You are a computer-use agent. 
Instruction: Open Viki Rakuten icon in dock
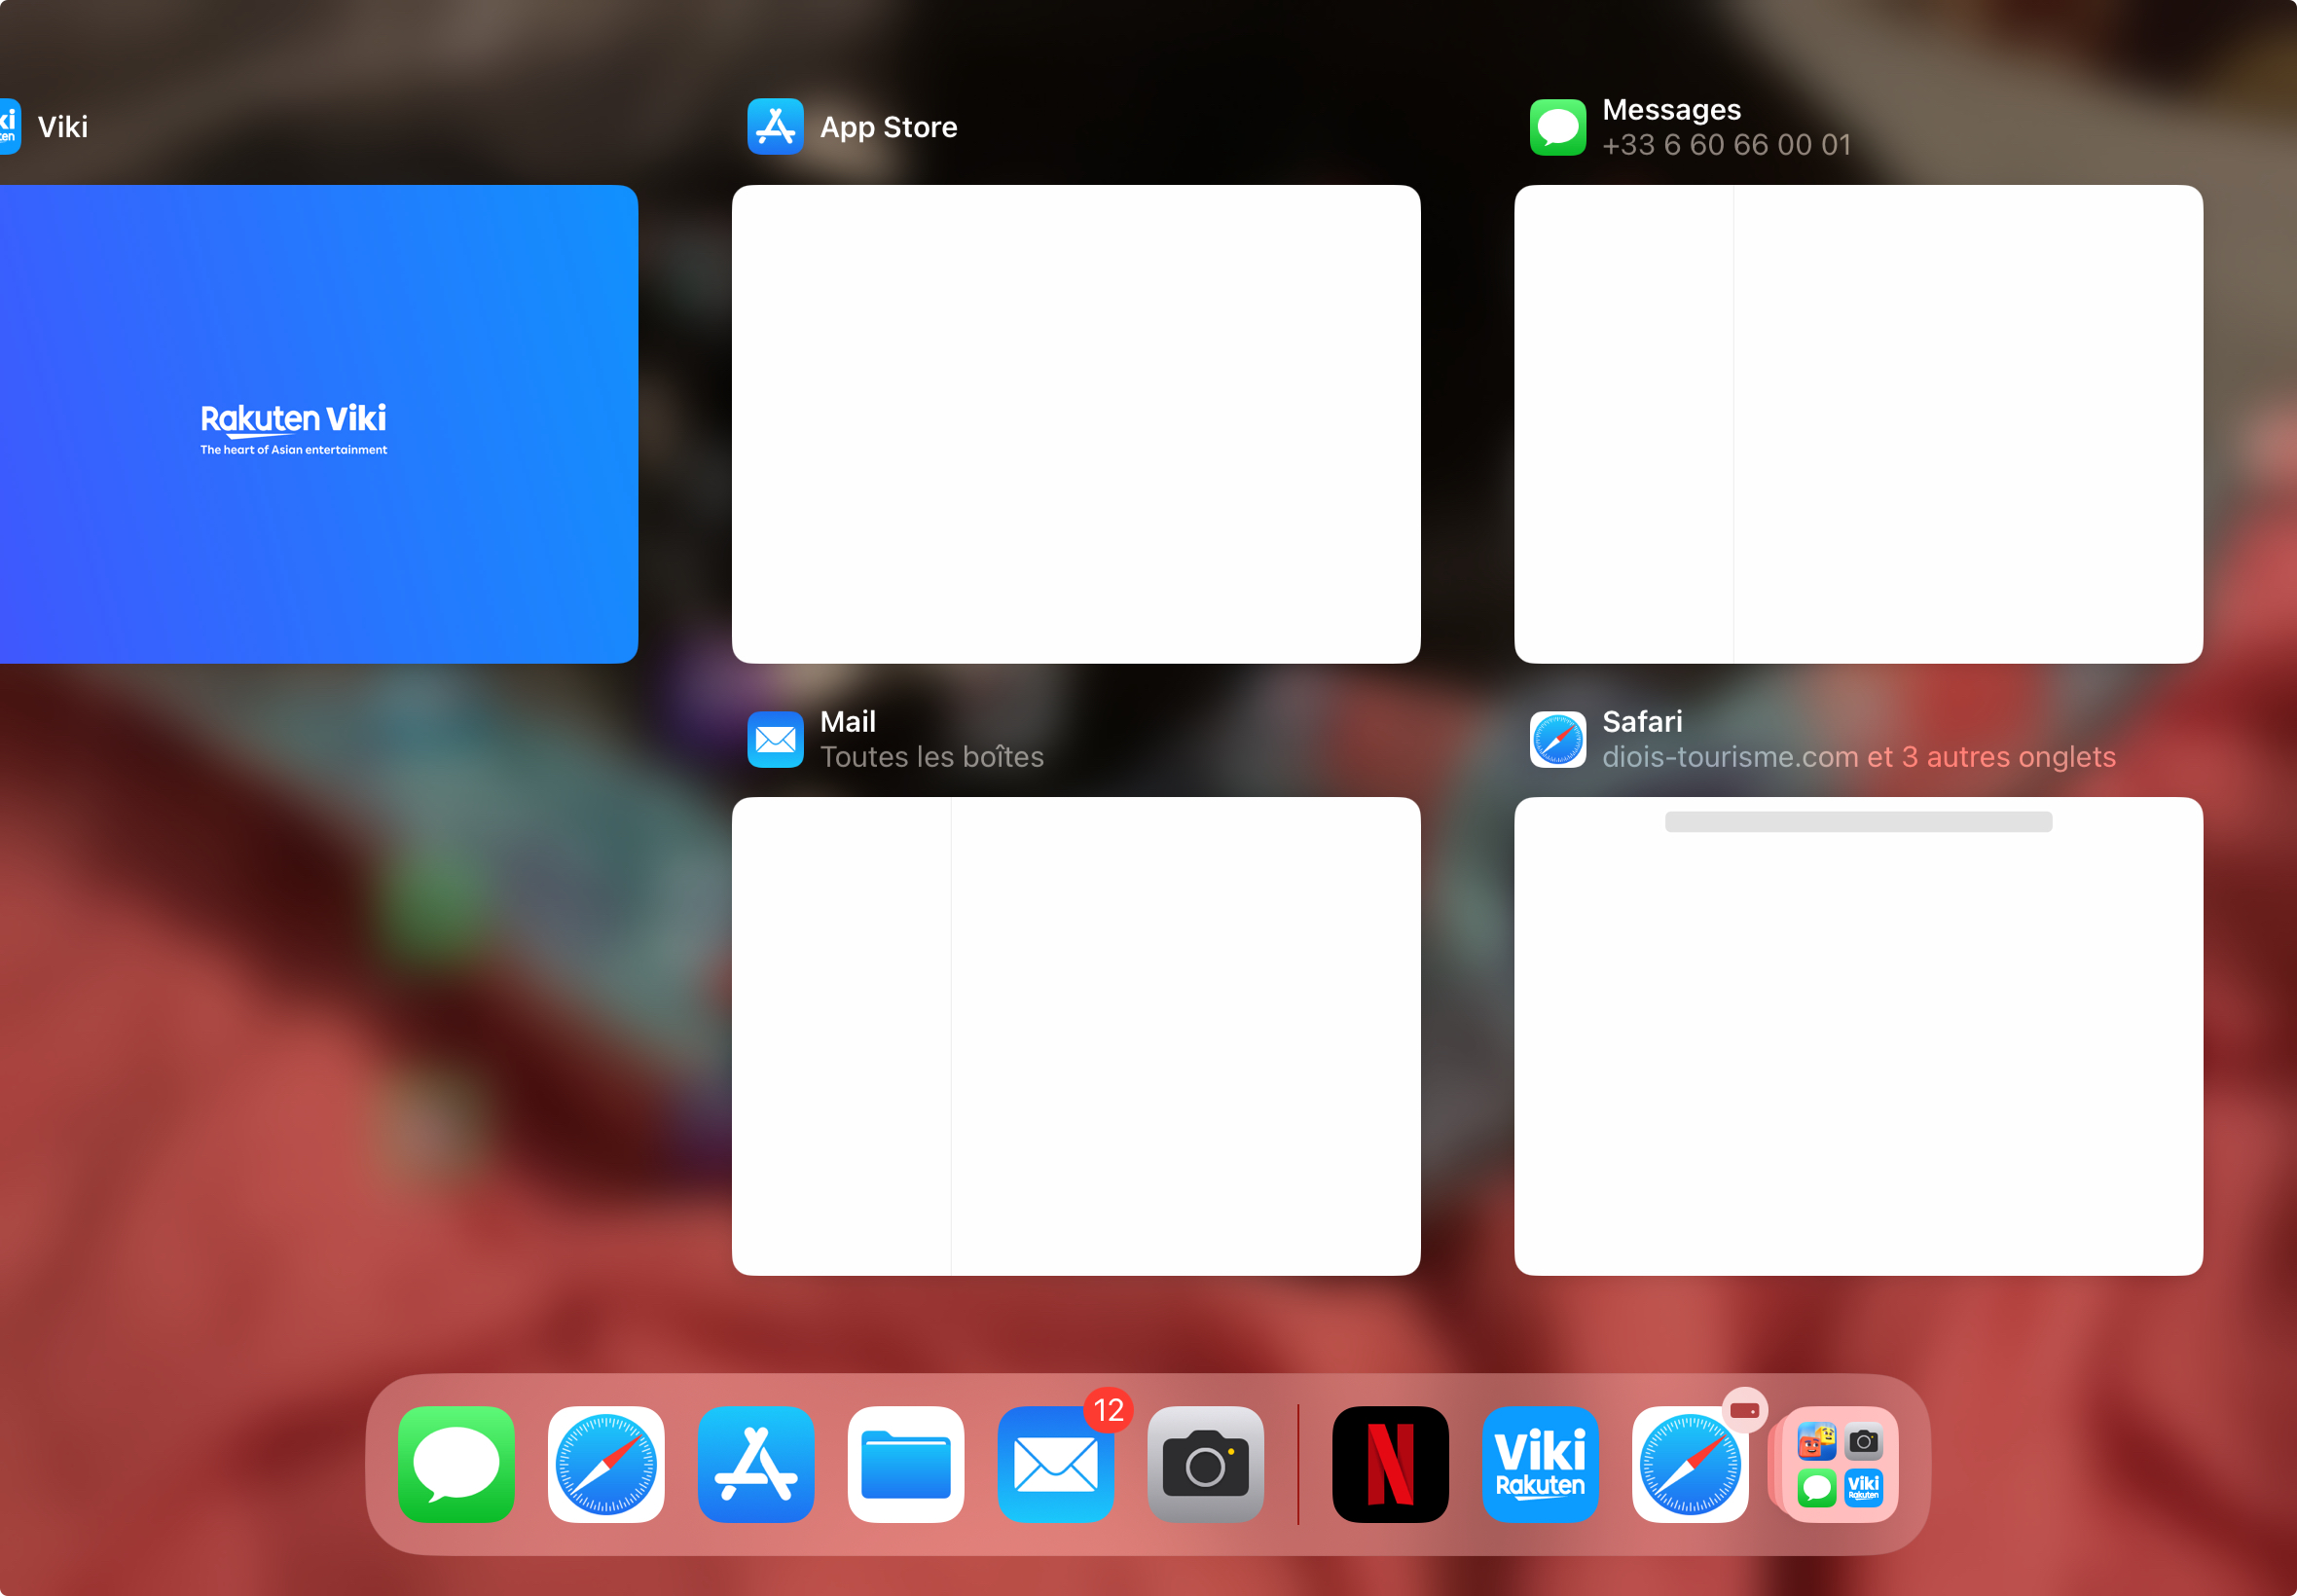[x=1540, y=1464]
